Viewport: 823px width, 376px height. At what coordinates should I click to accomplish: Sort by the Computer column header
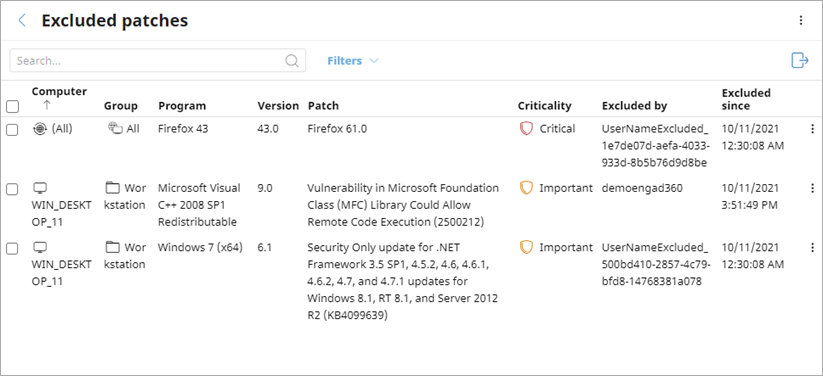tap(59, 91)
